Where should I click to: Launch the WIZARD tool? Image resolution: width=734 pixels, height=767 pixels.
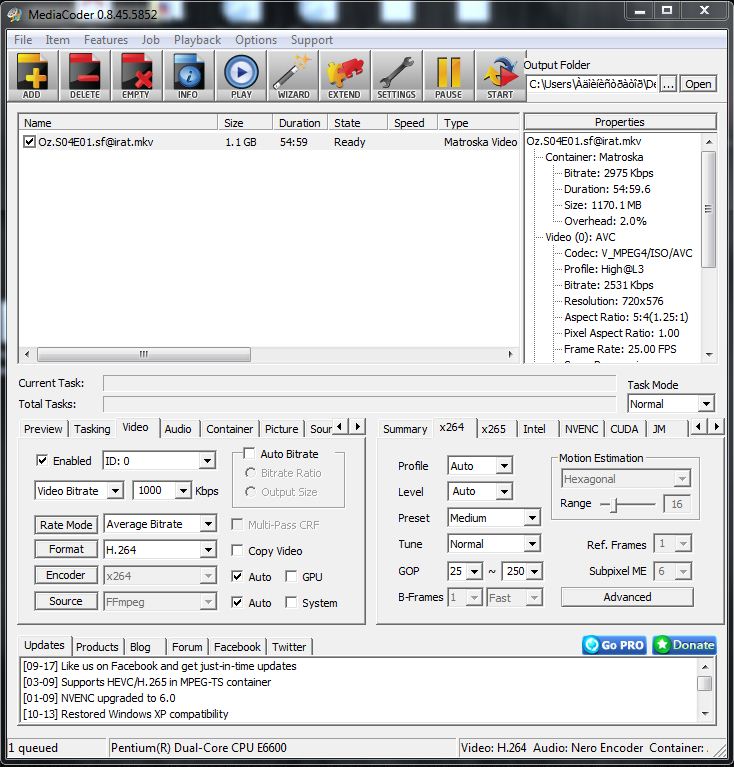pyautogui.click(x=293, y=76)
